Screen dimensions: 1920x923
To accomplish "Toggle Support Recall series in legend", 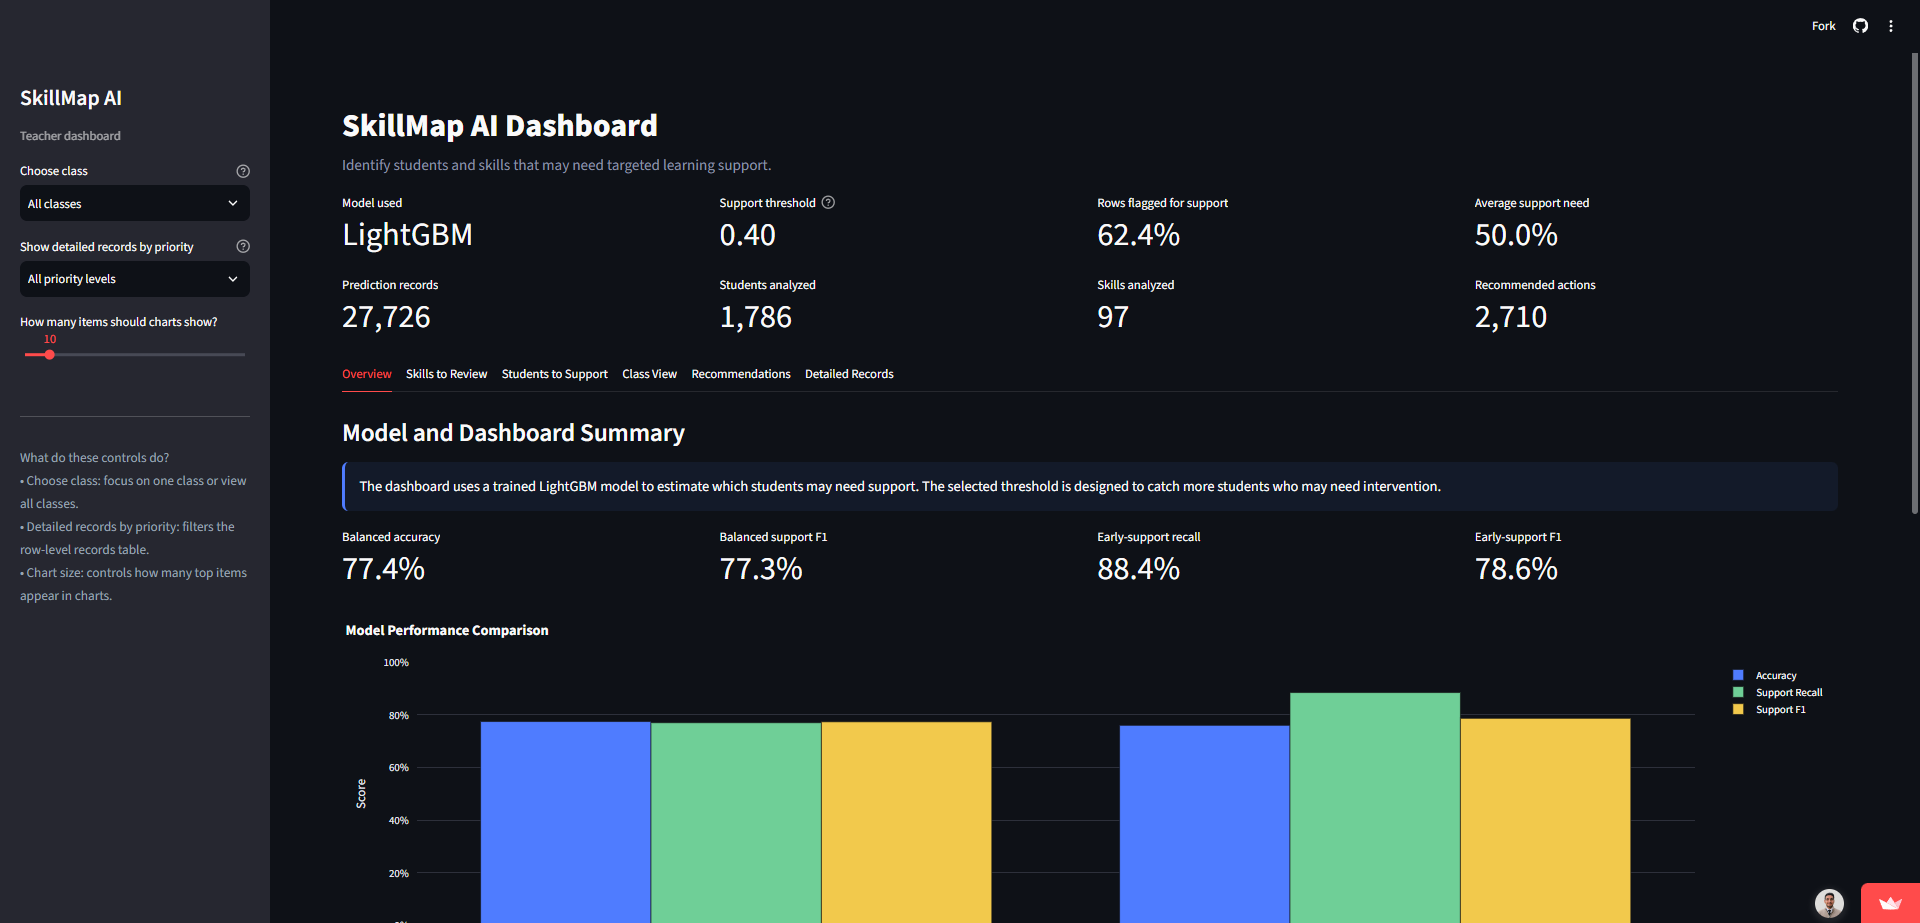I will coord(1778,692).
